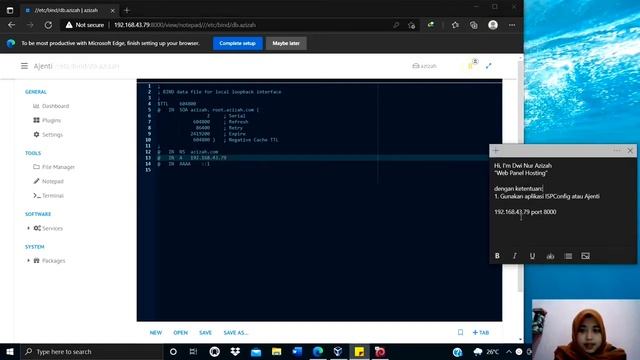
Task: Reload the browser page
Action: [x=48, y=25]
